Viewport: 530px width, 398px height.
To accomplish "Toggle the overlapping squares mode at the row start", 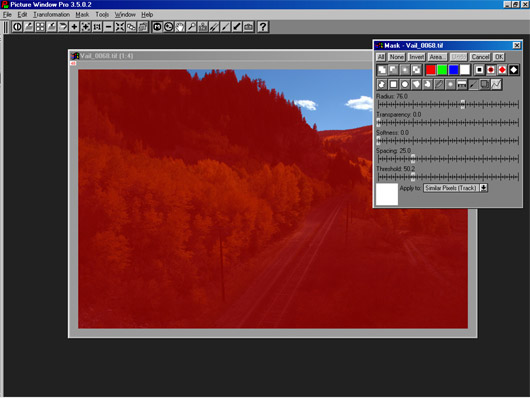I will coord(382,70).
